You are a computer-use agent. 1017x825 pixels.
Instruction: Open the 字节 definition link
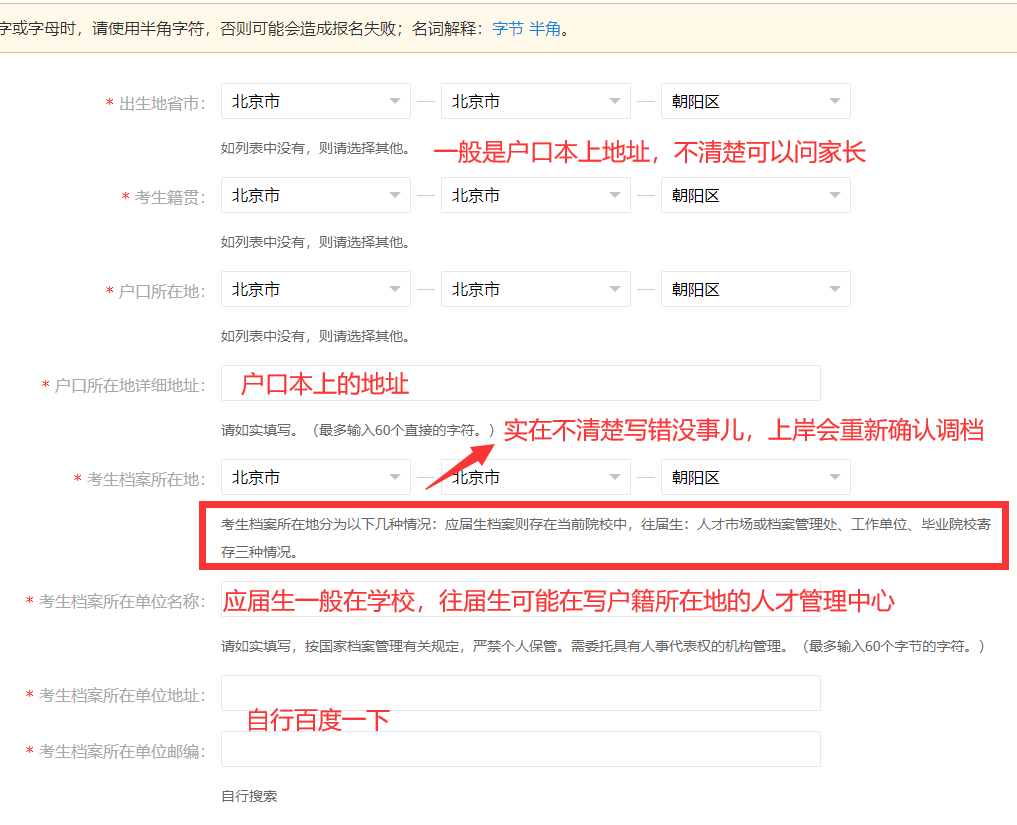coord(507,28)
